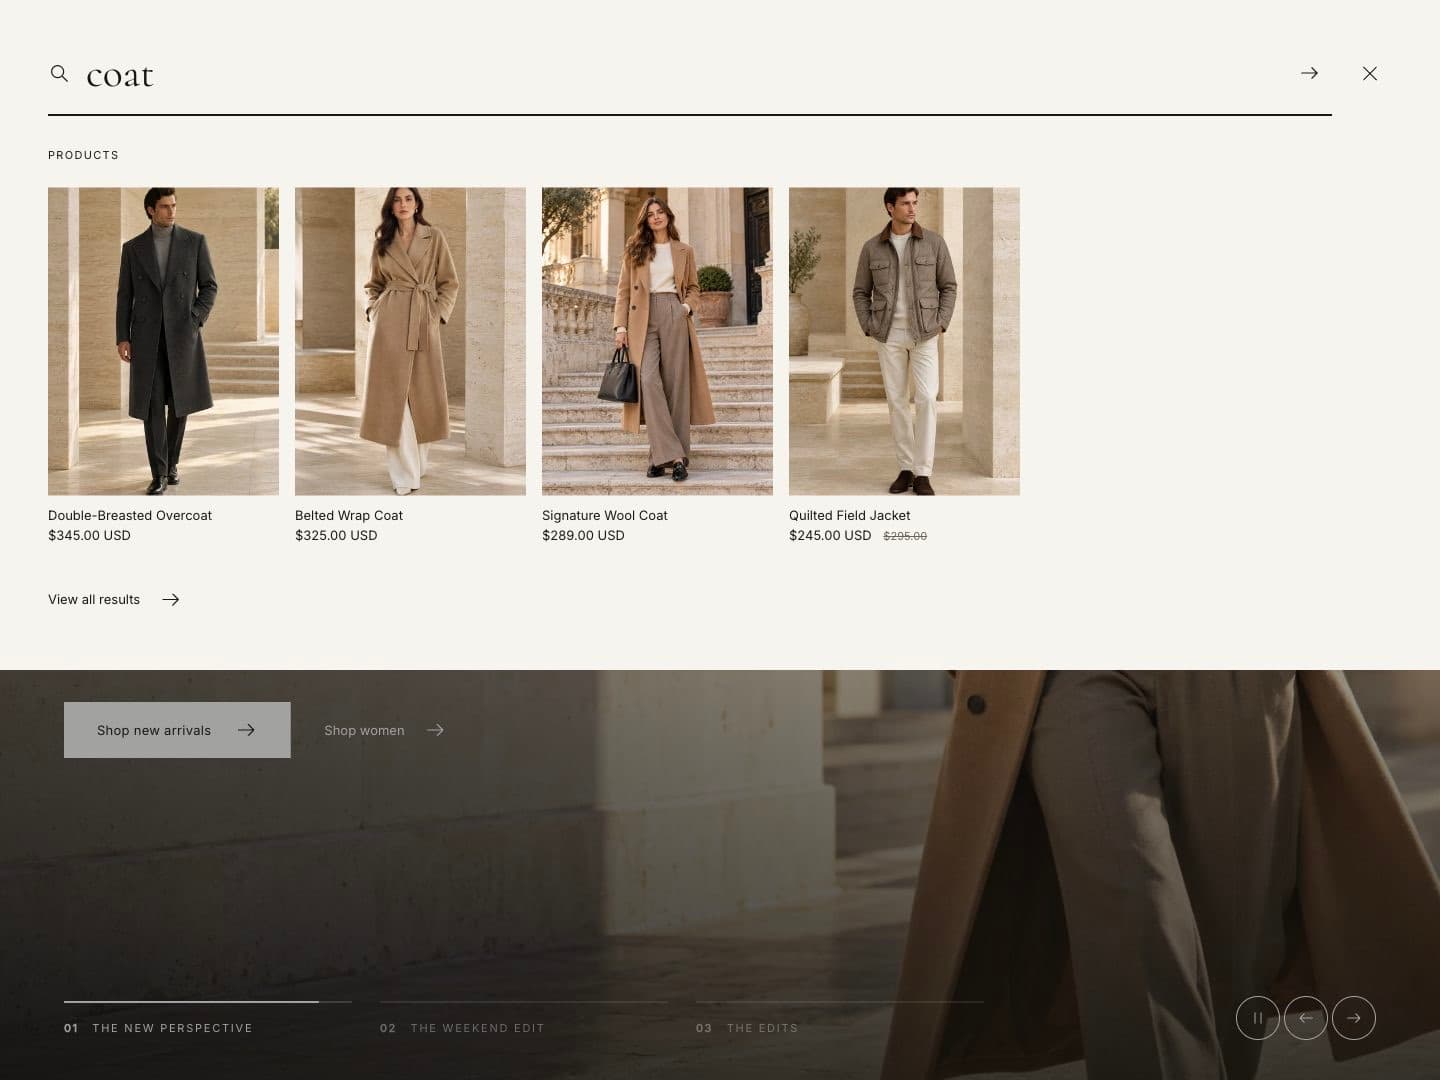Screen dimensions: 1440x1080
Task: Open the Signature Wool Coat product image
Action: [x=657, y=341]
